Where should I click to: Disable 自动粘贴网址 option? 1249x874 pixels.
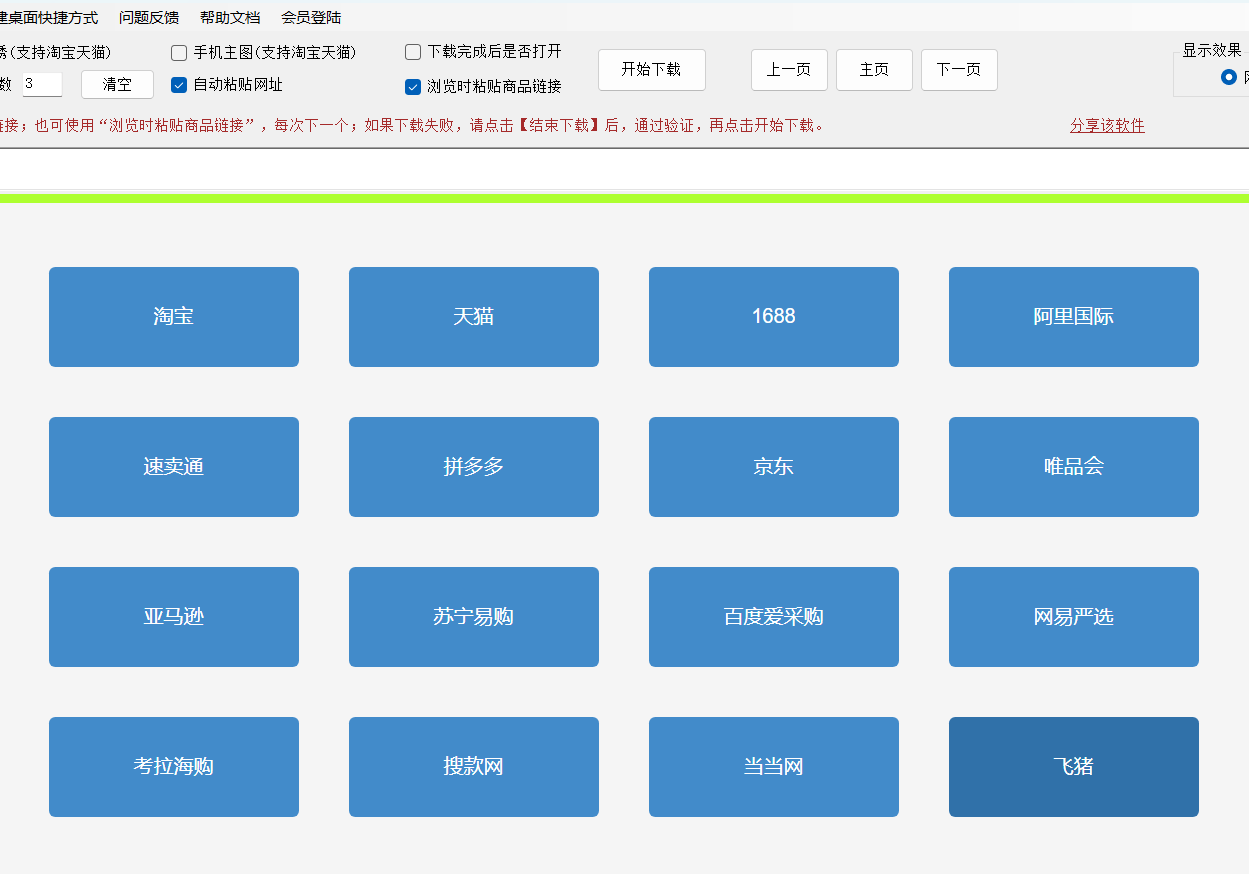[x=179, y=87]
